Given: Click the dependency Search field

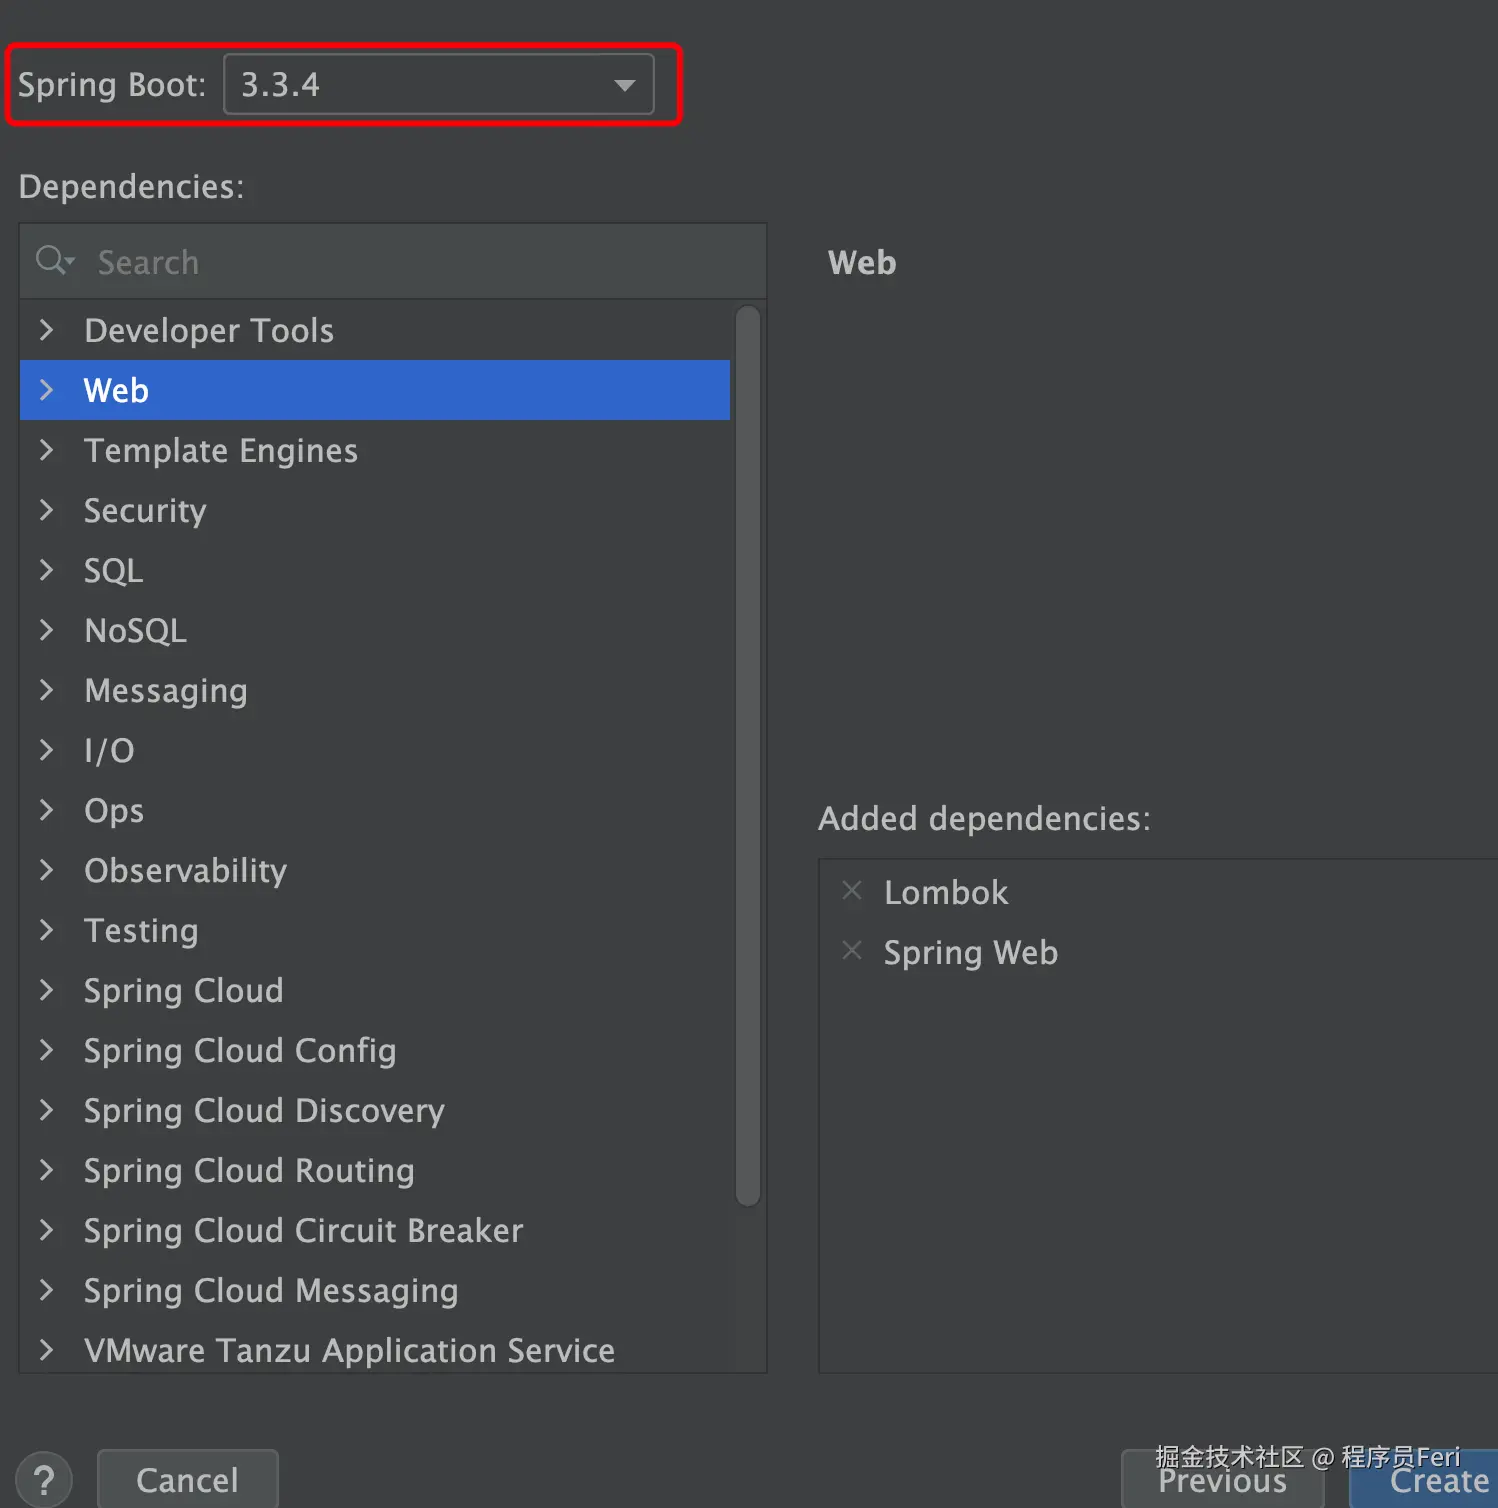Looking at the screenshot, I should click(393, 262).
